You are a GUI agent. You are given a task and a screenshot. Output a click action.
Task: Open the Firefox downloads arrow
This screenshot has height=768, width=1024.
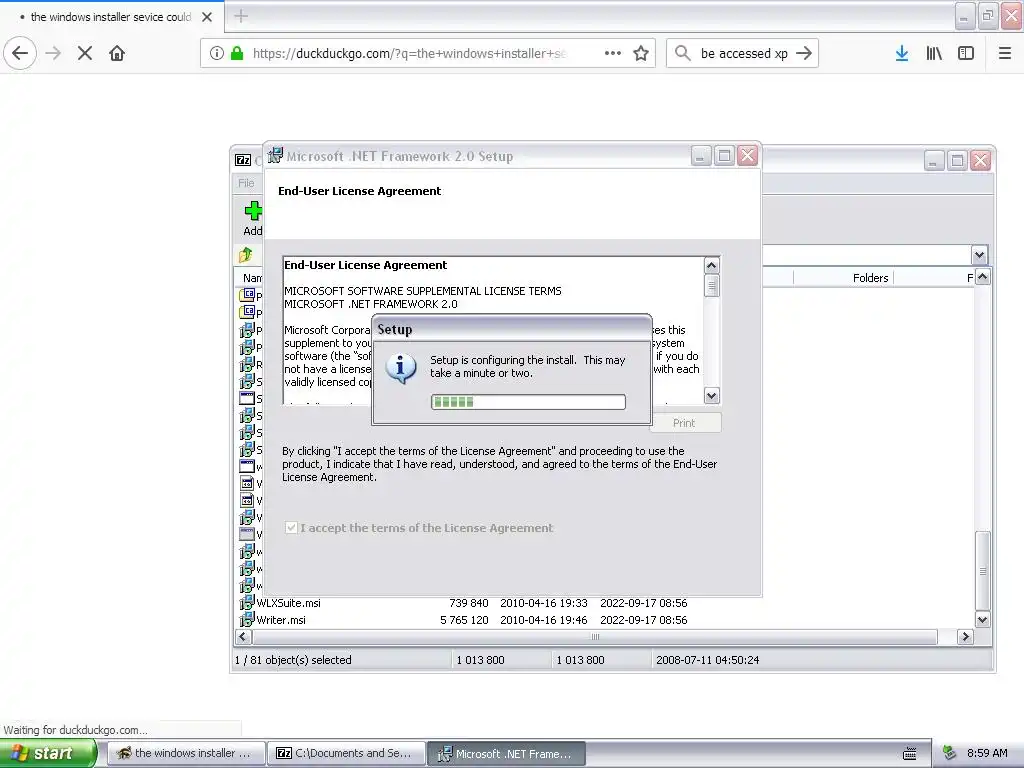902,54
